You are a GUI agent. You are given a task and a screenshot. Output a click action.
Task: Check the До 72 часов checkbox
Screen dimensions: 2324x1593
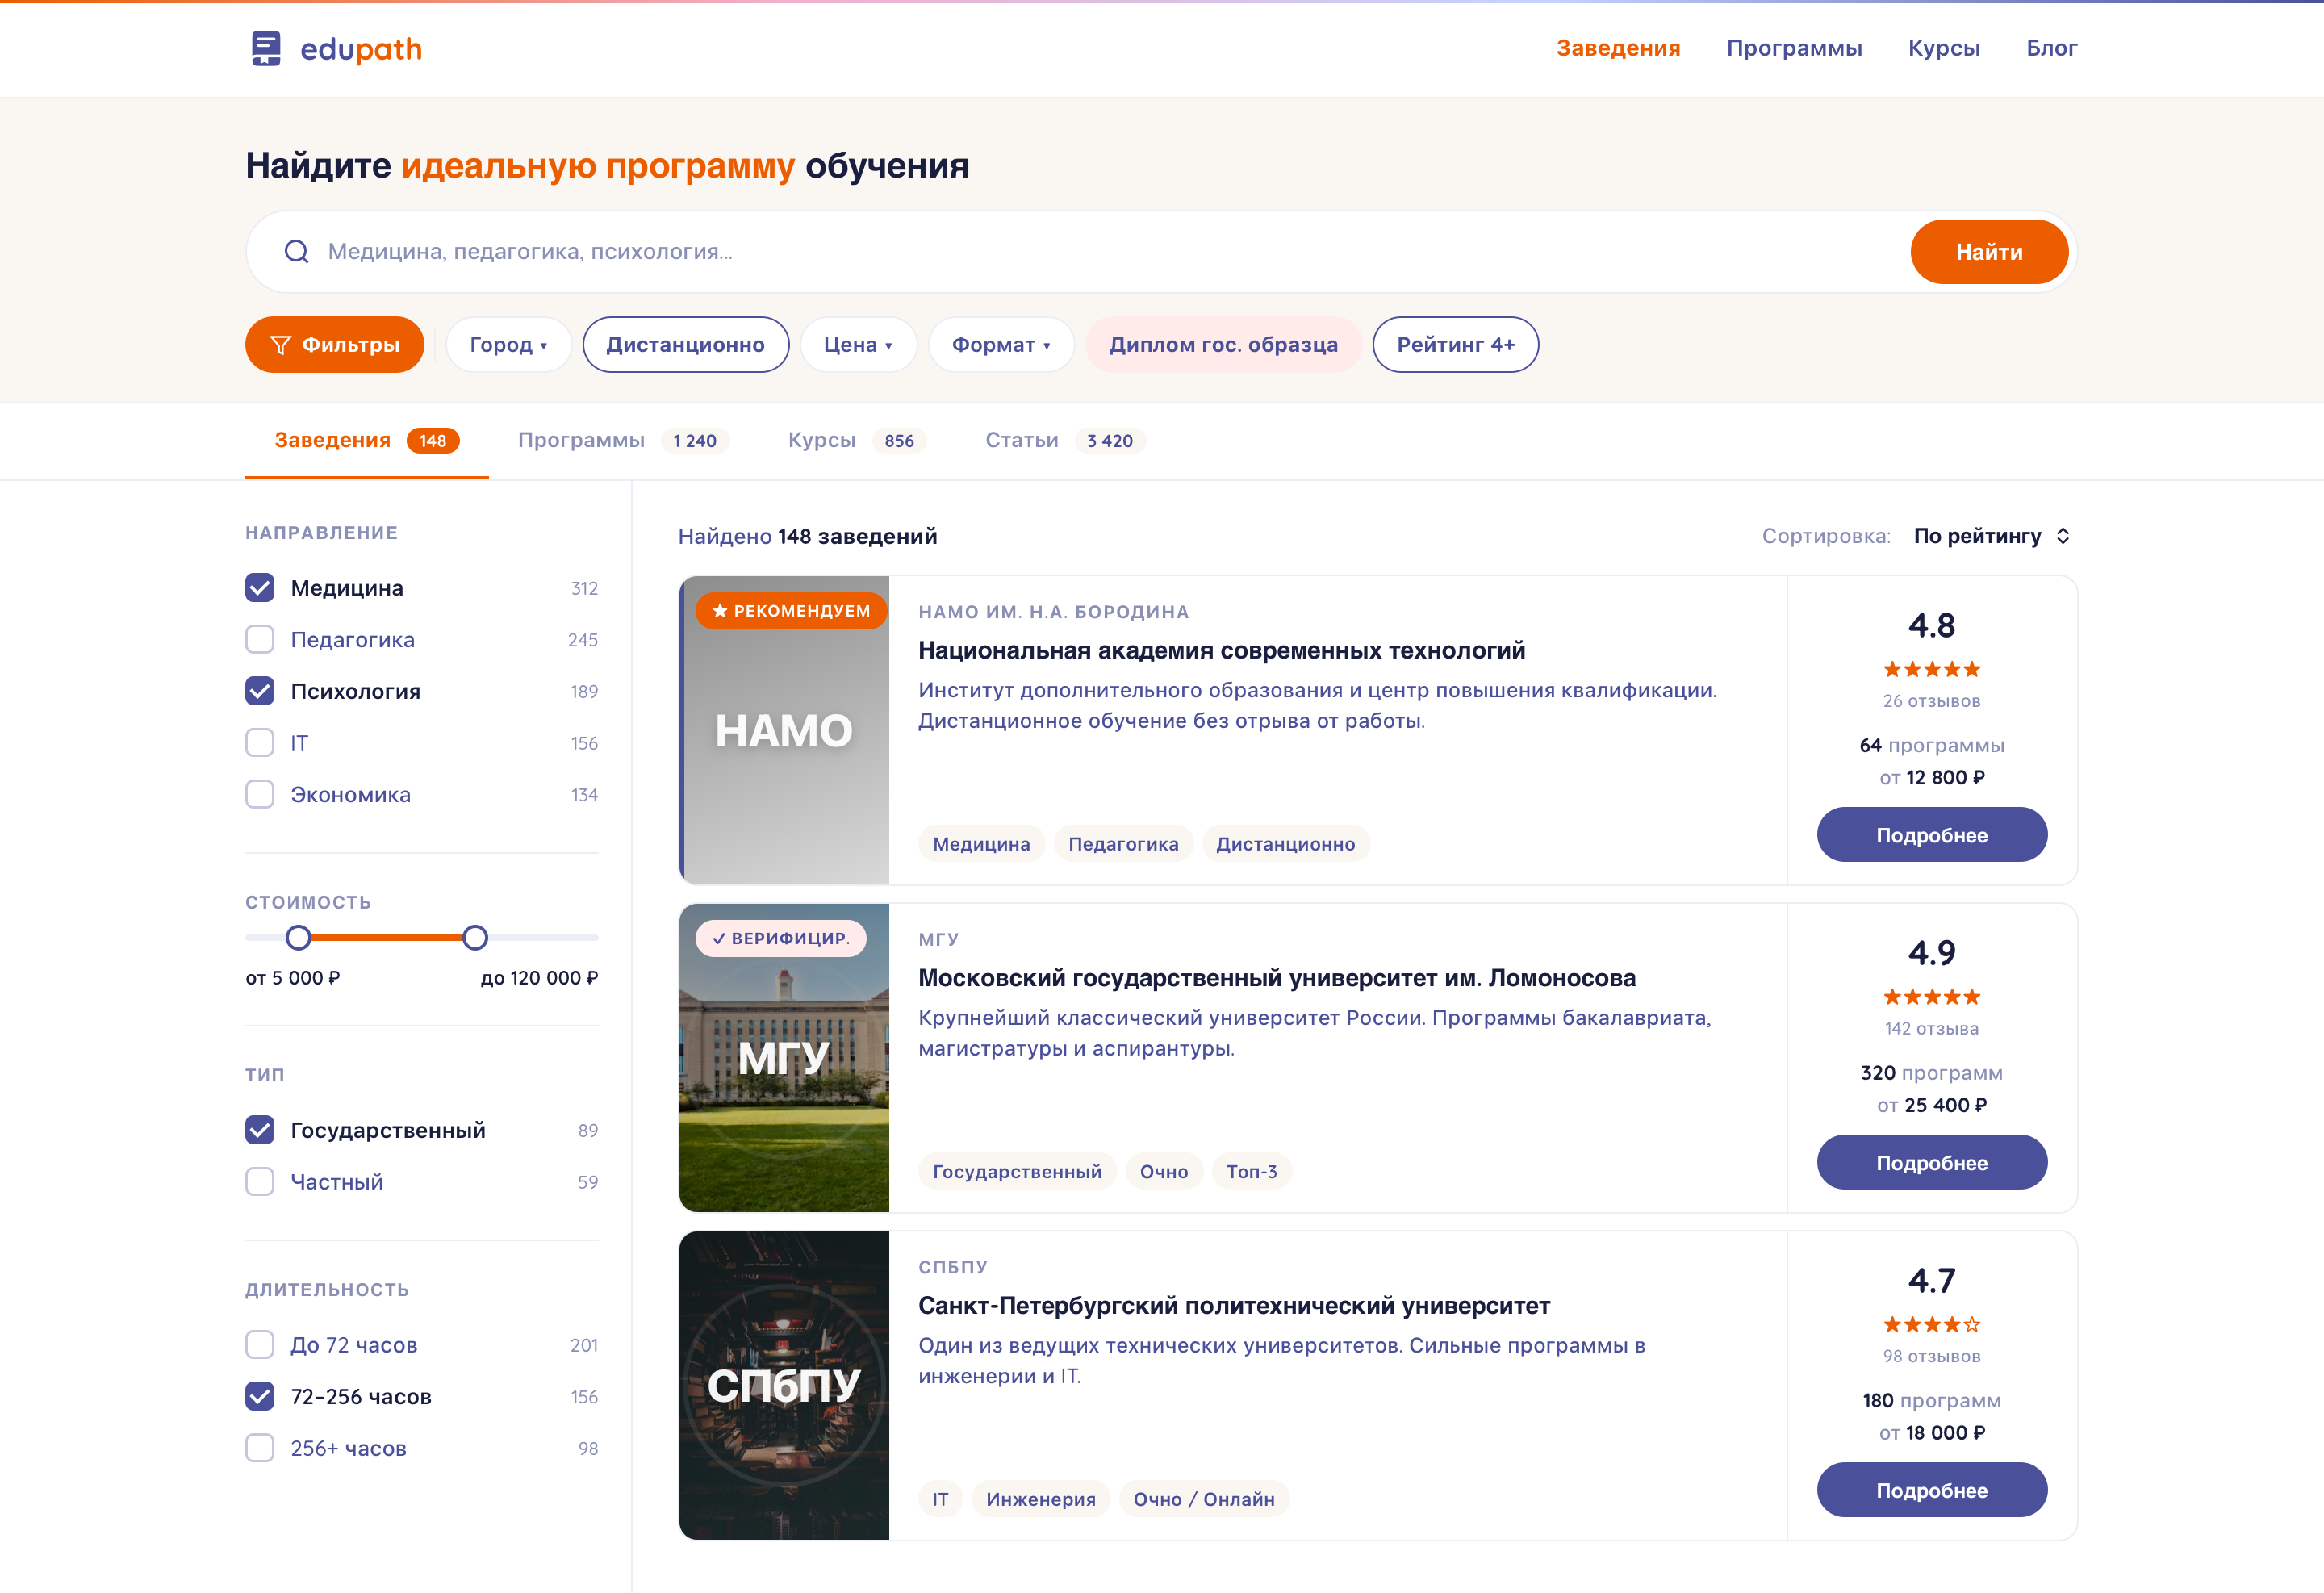tap(260, 1344)
